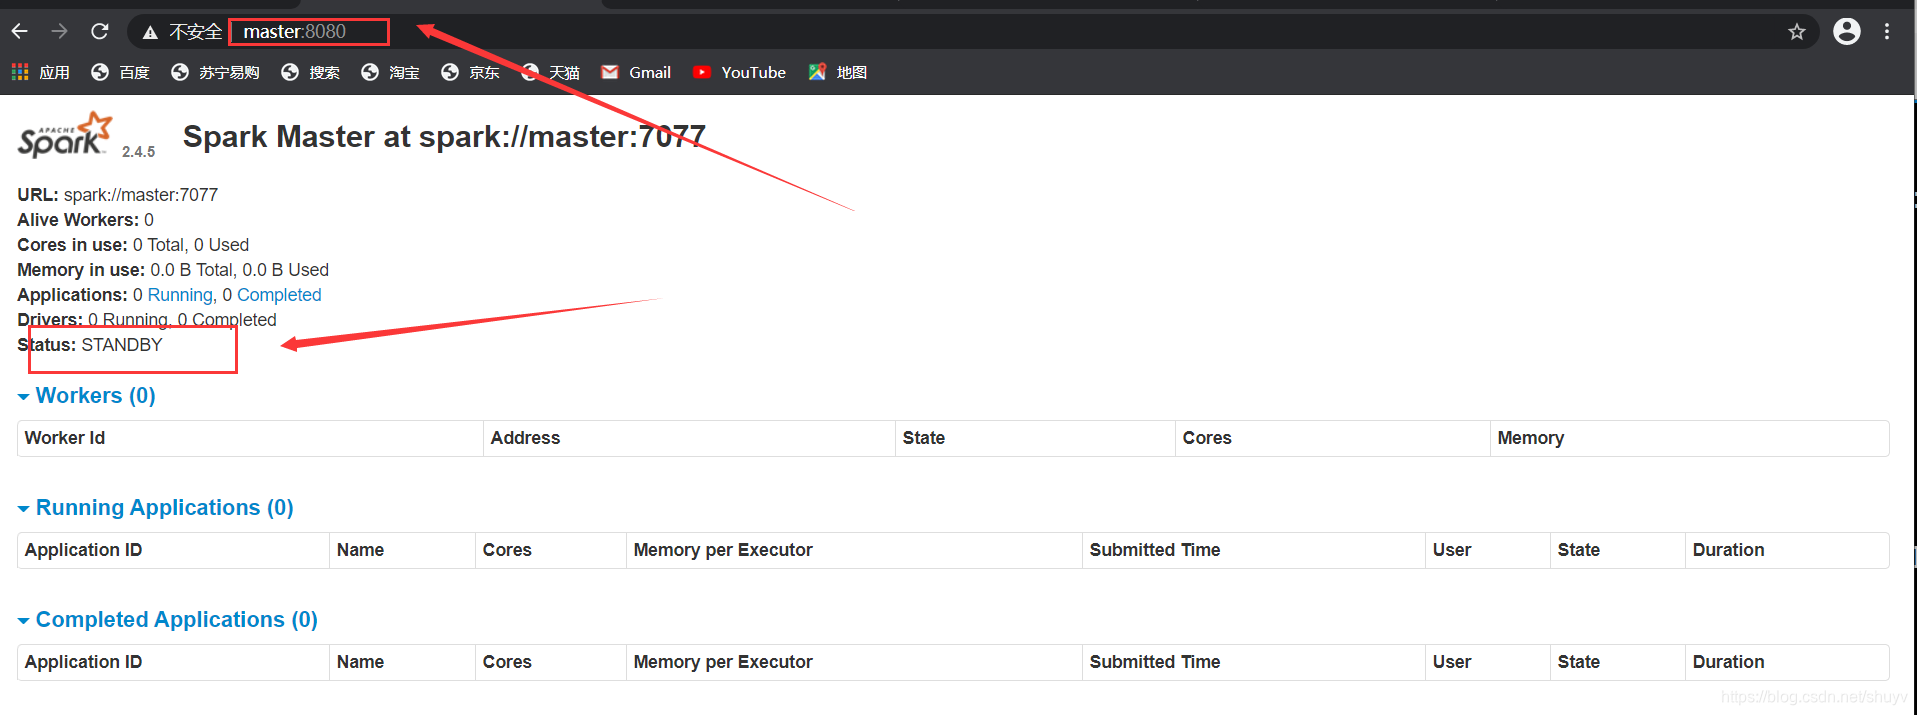Go forward with the browser forward arrow

click(x=60, y=32)
